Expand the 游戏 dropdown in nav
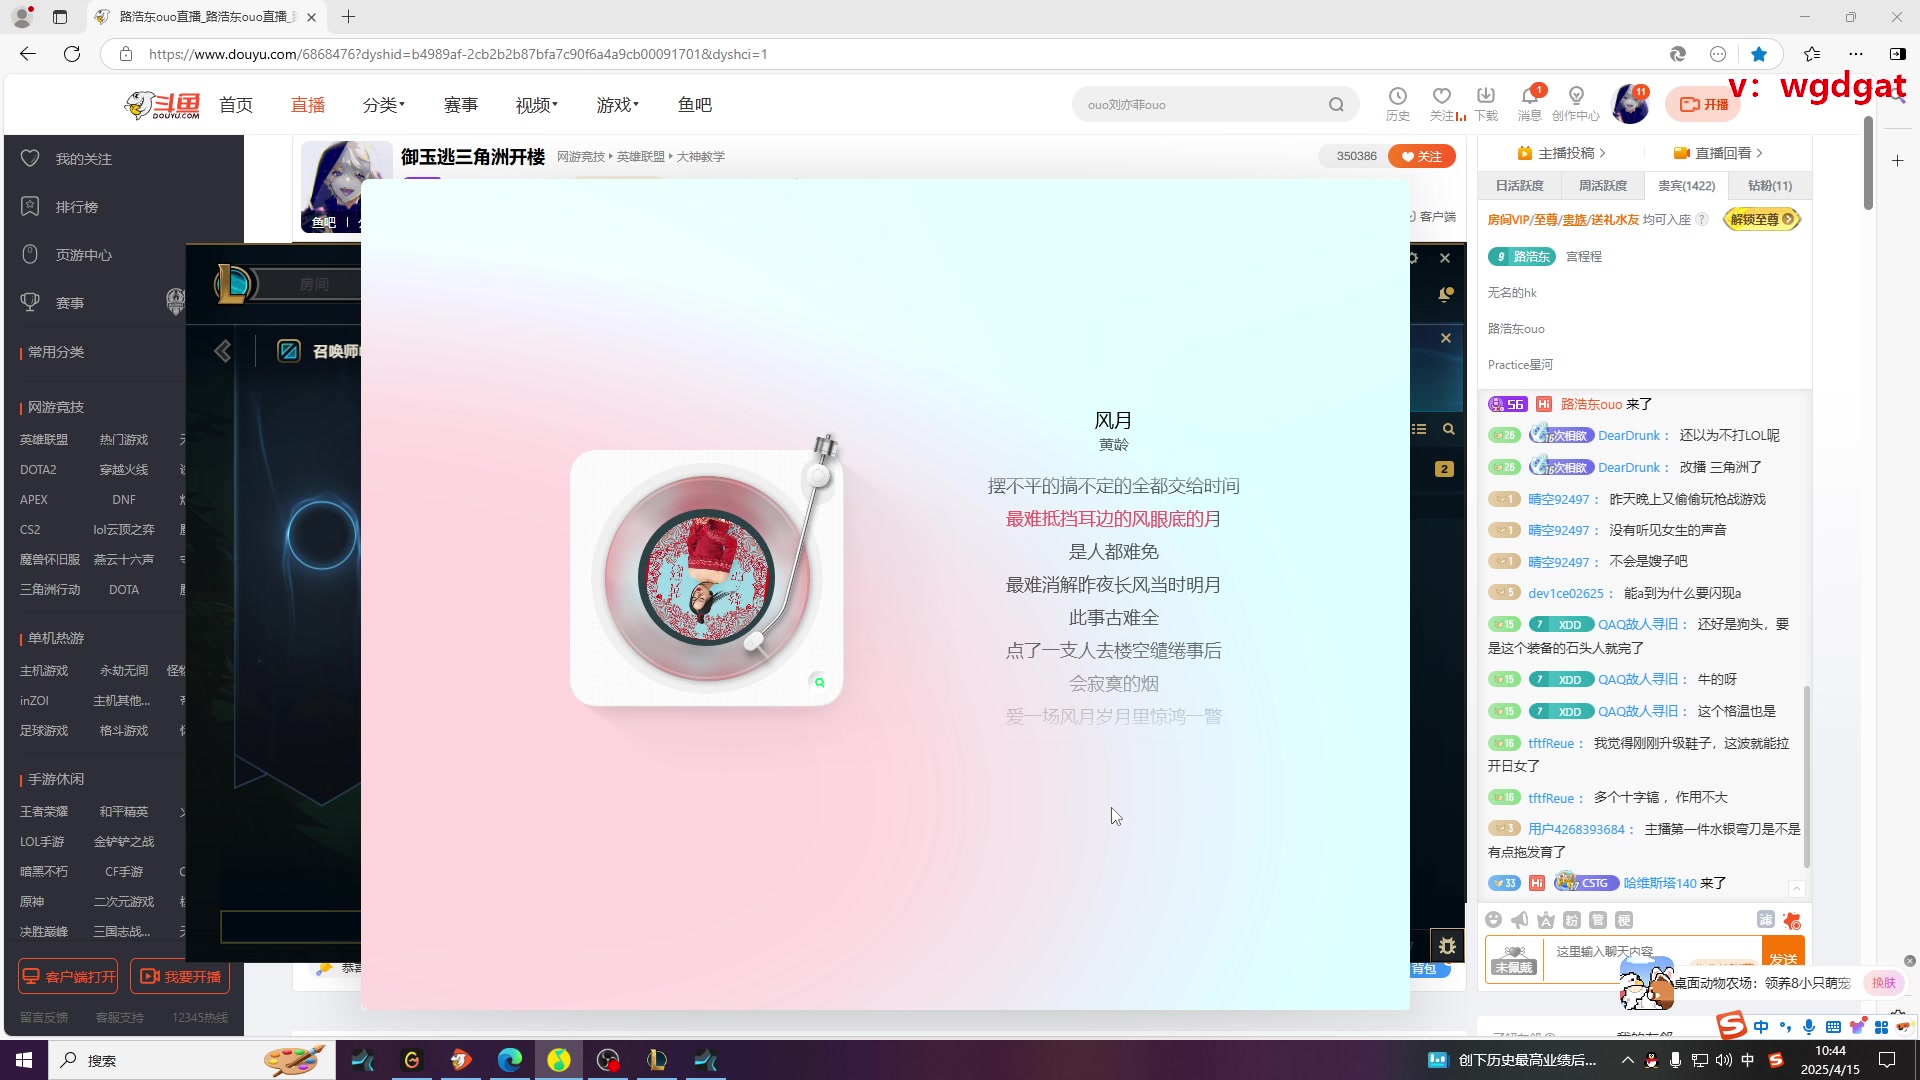 point(618,105)
